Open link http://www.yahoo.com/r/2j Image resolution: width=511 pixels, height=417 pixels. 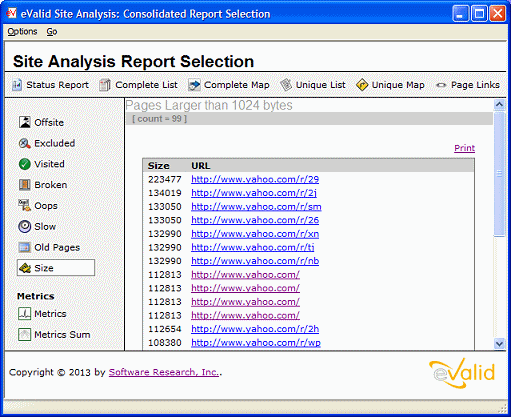[x=254, y=193]
